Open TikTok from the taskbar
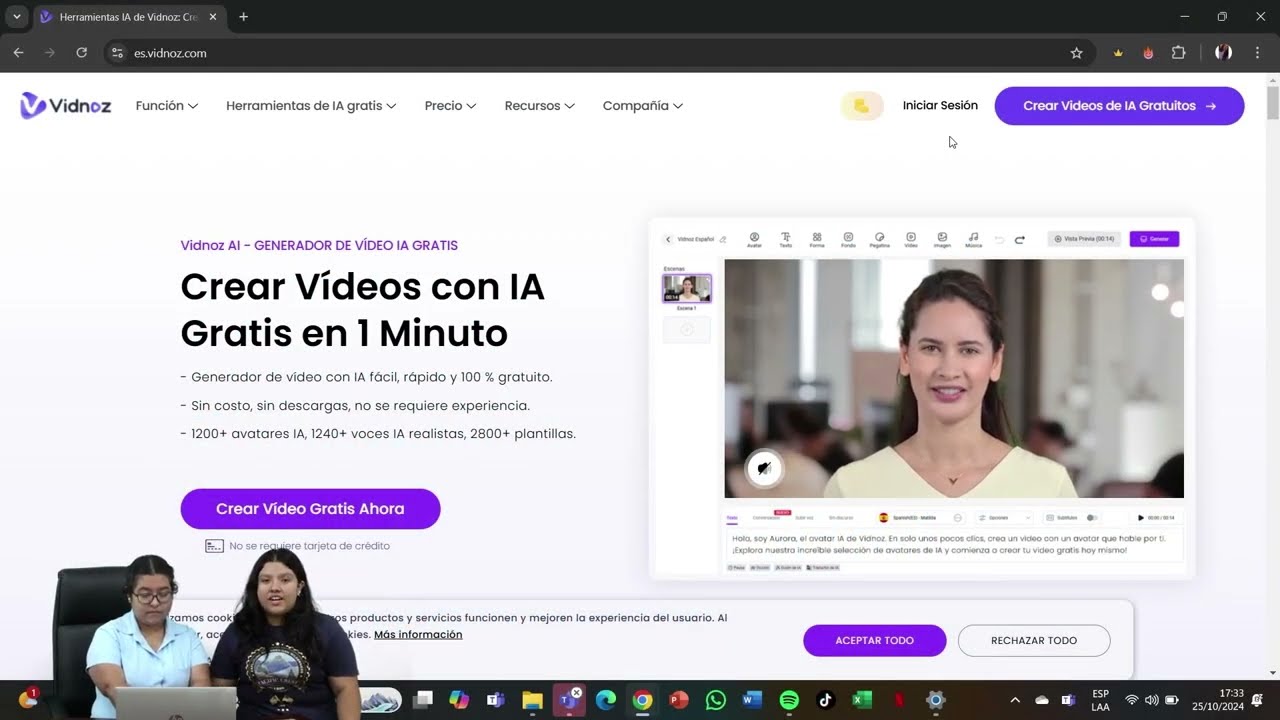Viewport: 1280px width, 720px height. pos(826,700)
